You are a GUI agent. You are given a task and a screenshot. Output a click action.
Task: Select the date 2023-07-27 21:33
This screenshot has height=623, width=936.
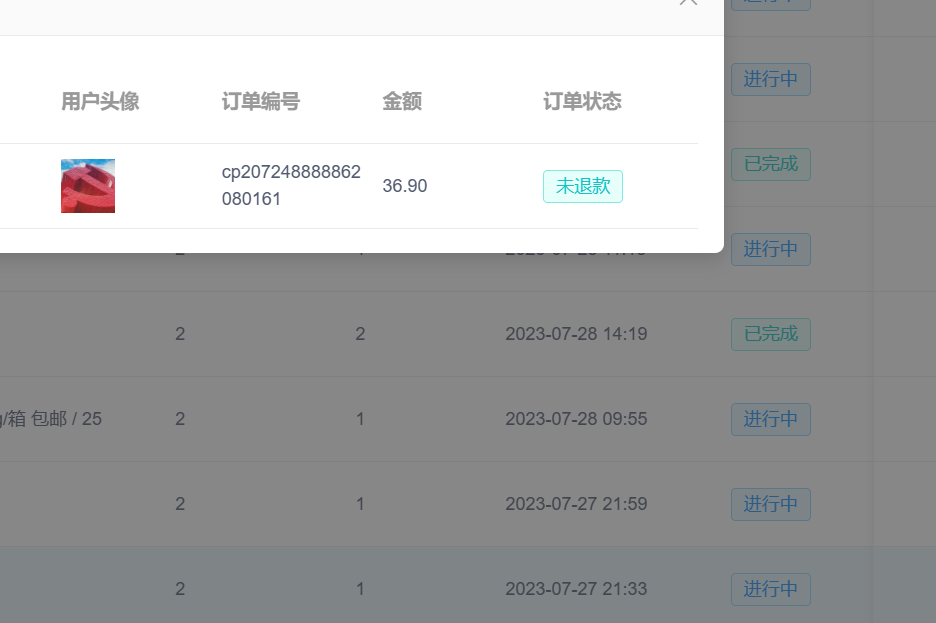tap(576, 589)
